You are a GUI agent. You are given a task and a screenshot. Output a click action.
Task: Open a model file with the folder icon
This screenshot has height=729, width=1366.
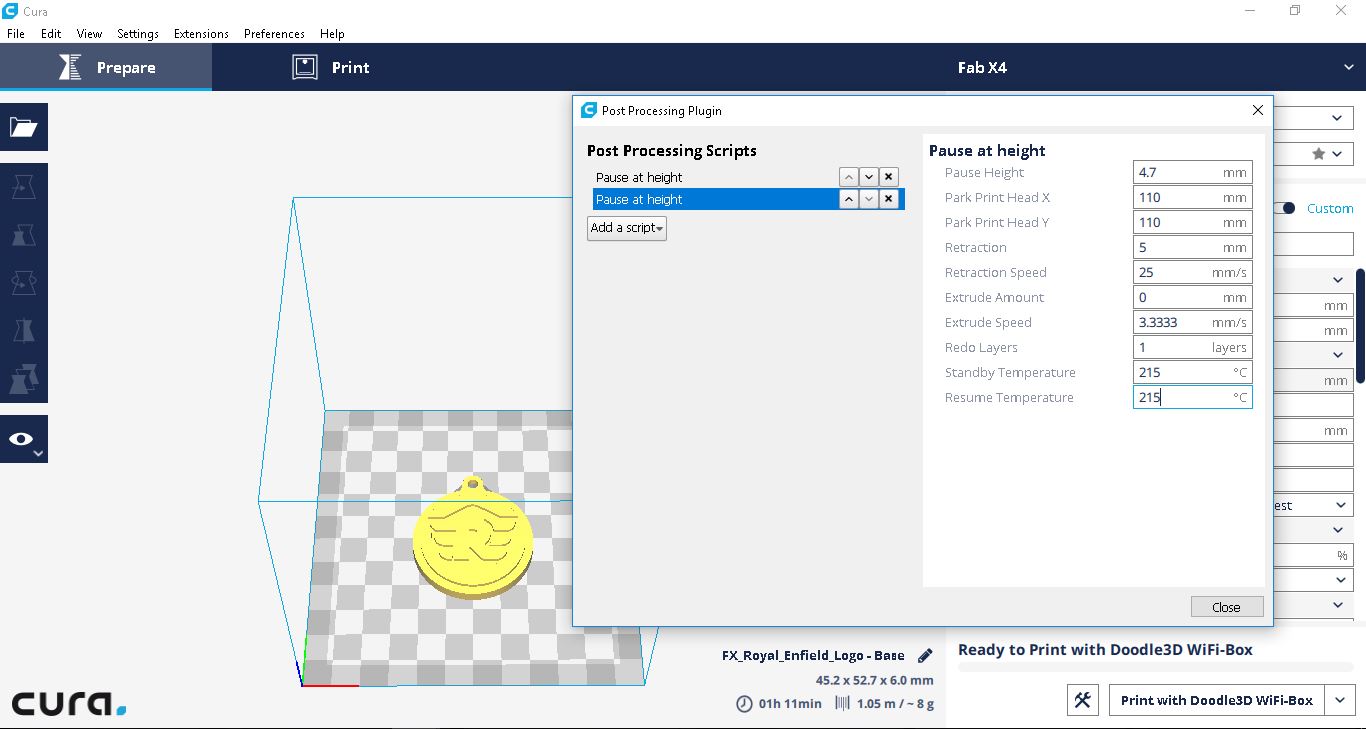pyautogui.click(x=23, y=127)
